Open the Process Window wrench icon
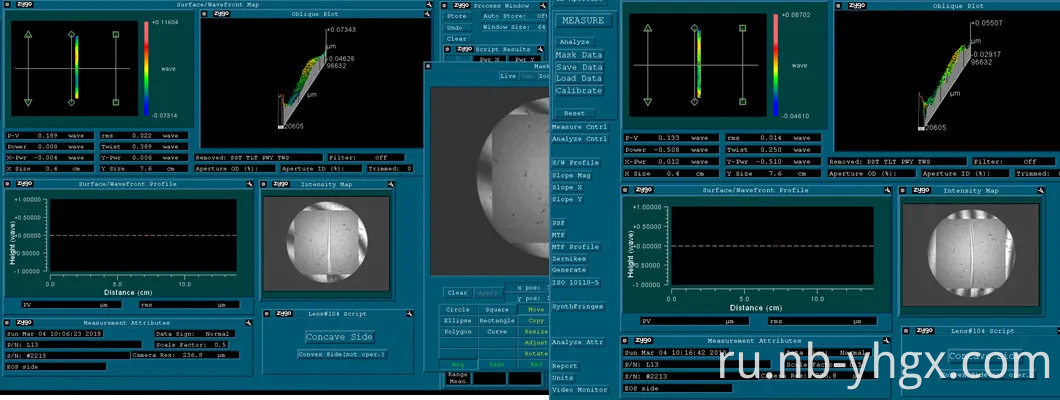1060x400 pixels. click(x=544, y=5)
